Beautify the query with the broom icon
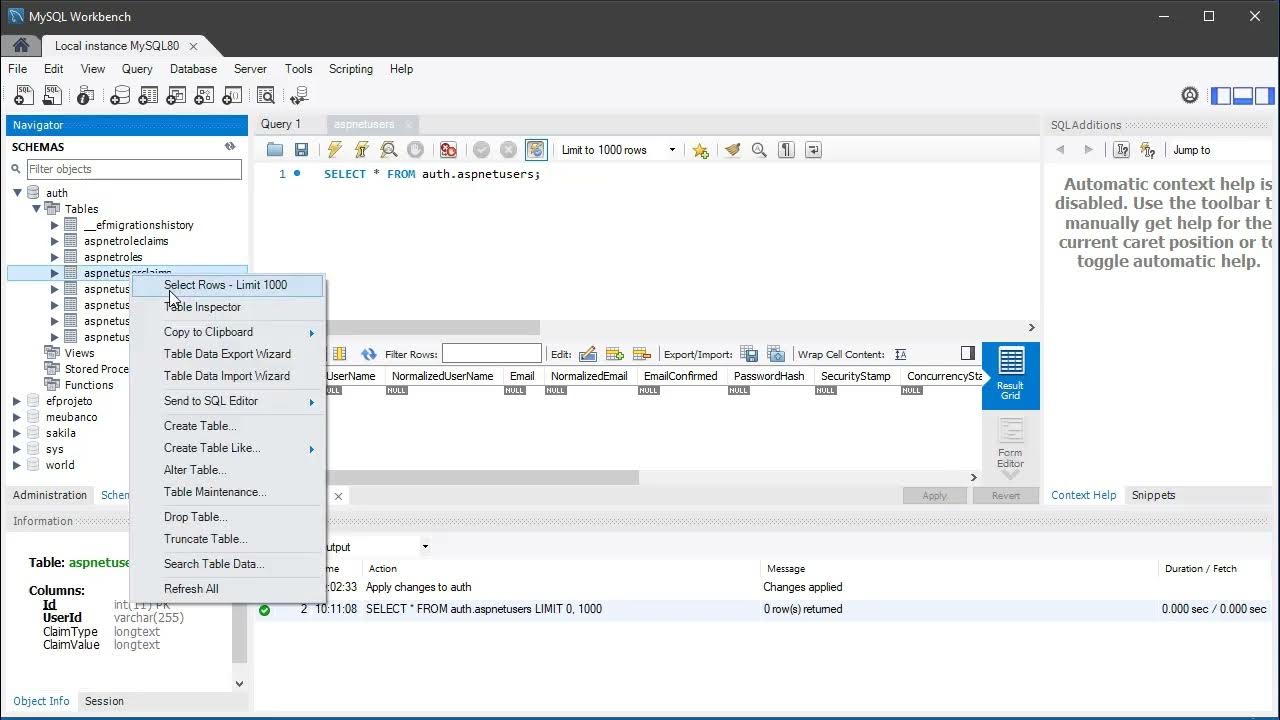The width and height of the screenshot is (1280, 720). [x=732, y=150]
